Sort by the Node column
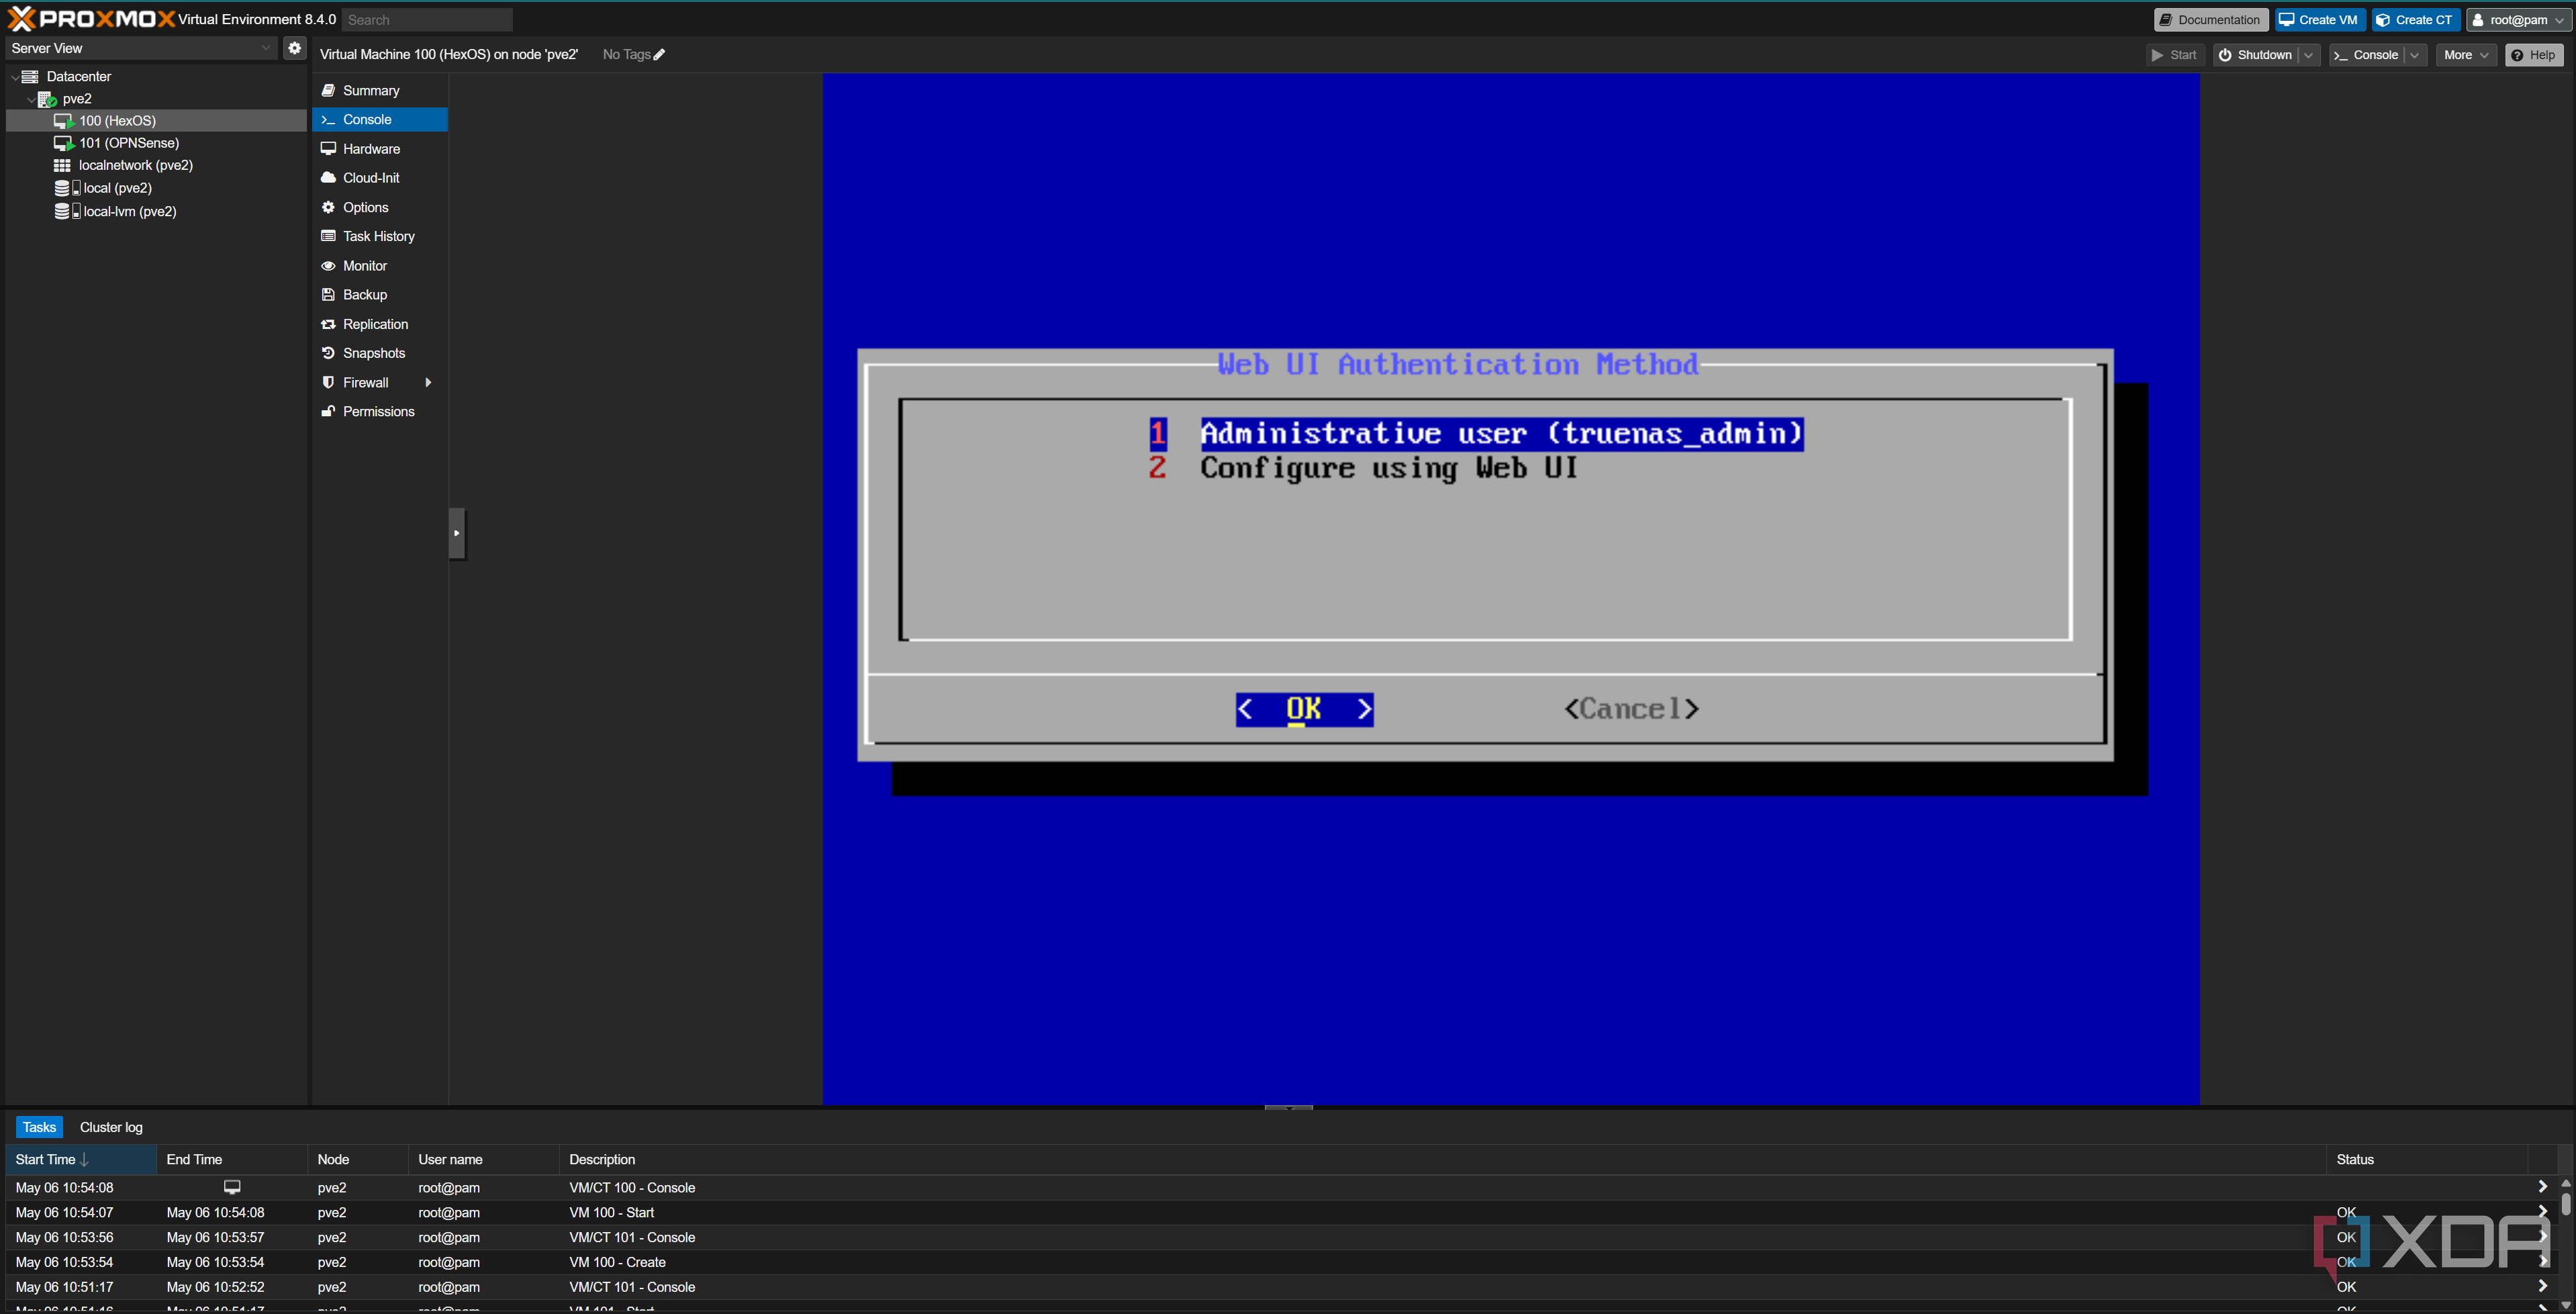Viewport: 2576px width, 1314px height. 358,1160
